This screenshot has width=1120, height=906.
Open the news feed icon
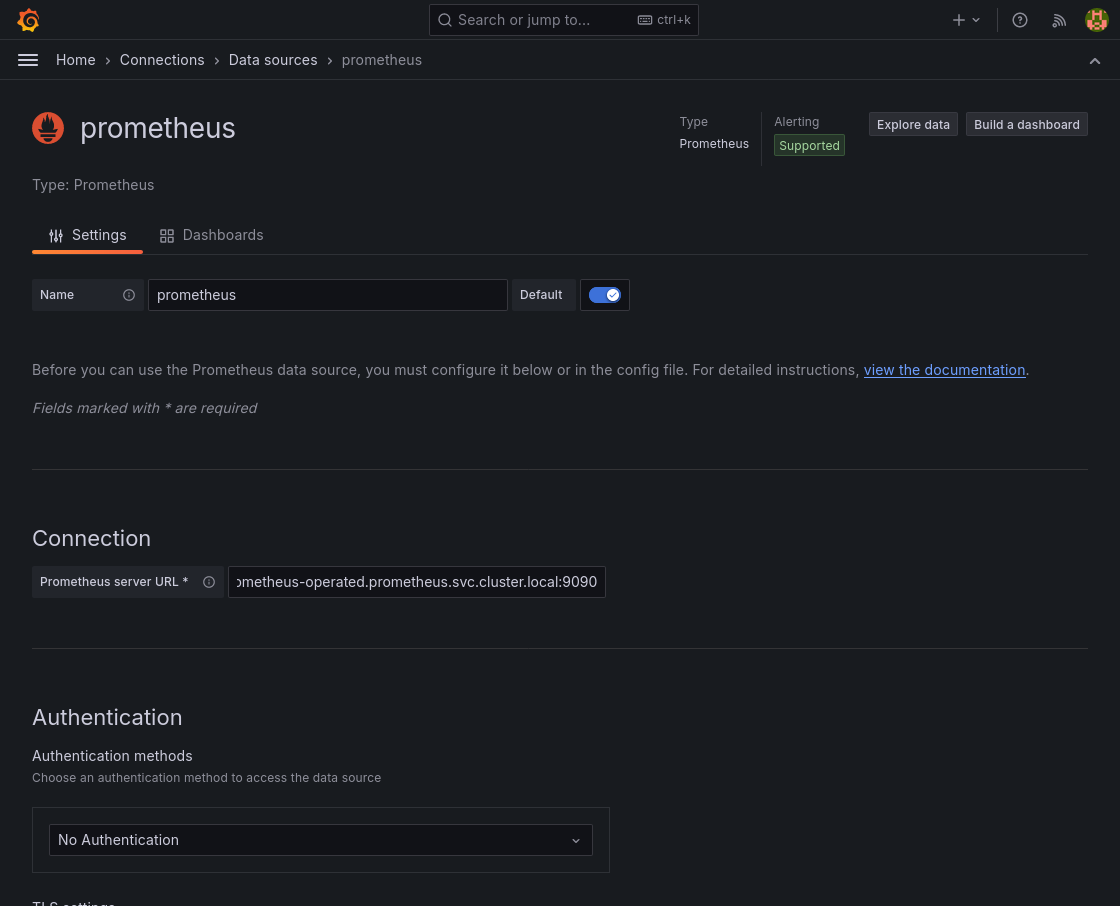pos(1059,20)
